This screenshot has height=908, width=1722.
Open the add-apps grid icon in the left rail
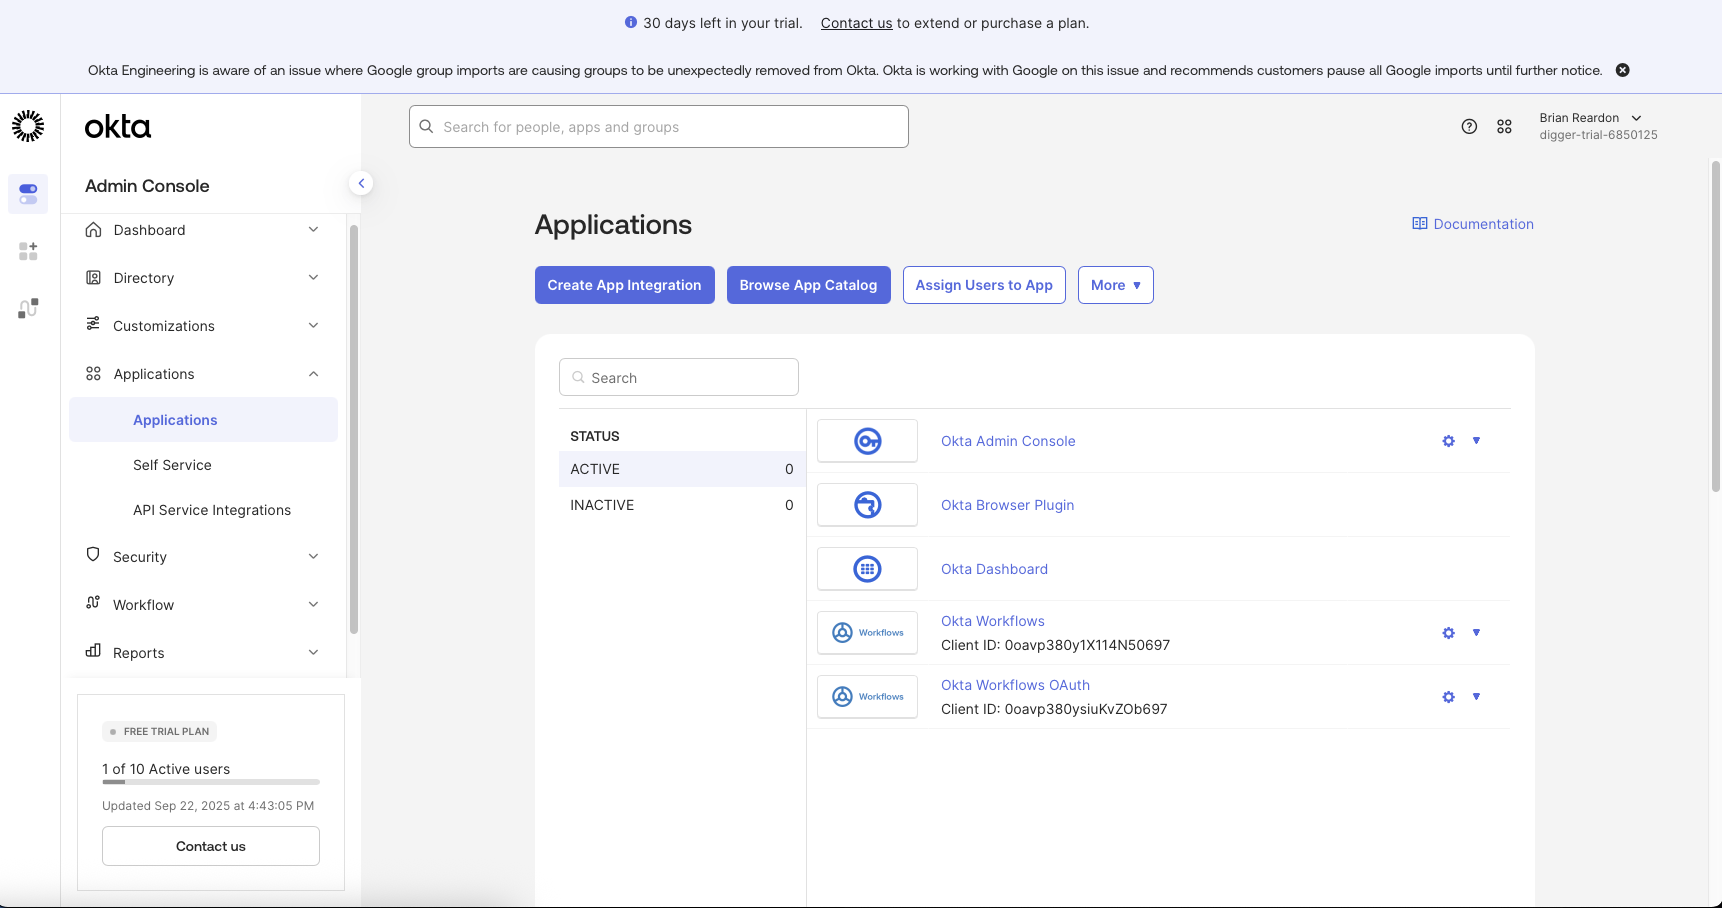click(x=27, y=250)
